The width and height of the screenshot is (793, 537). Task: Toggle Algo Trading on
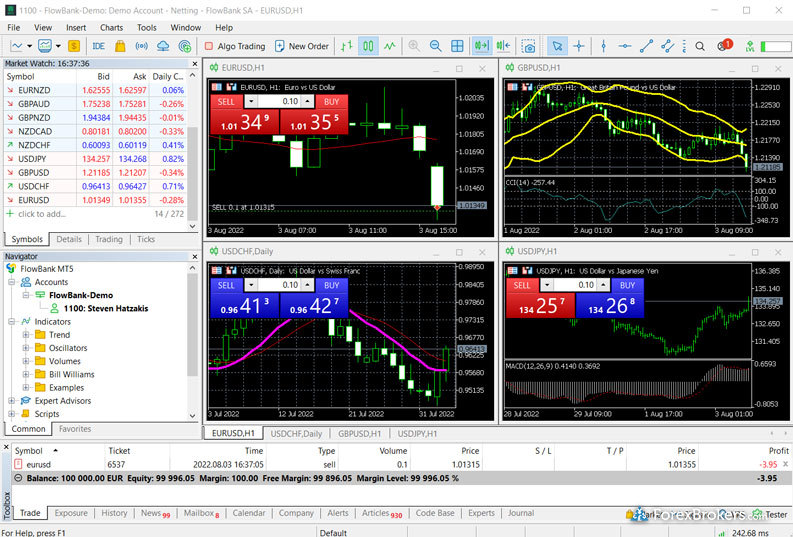235,46
